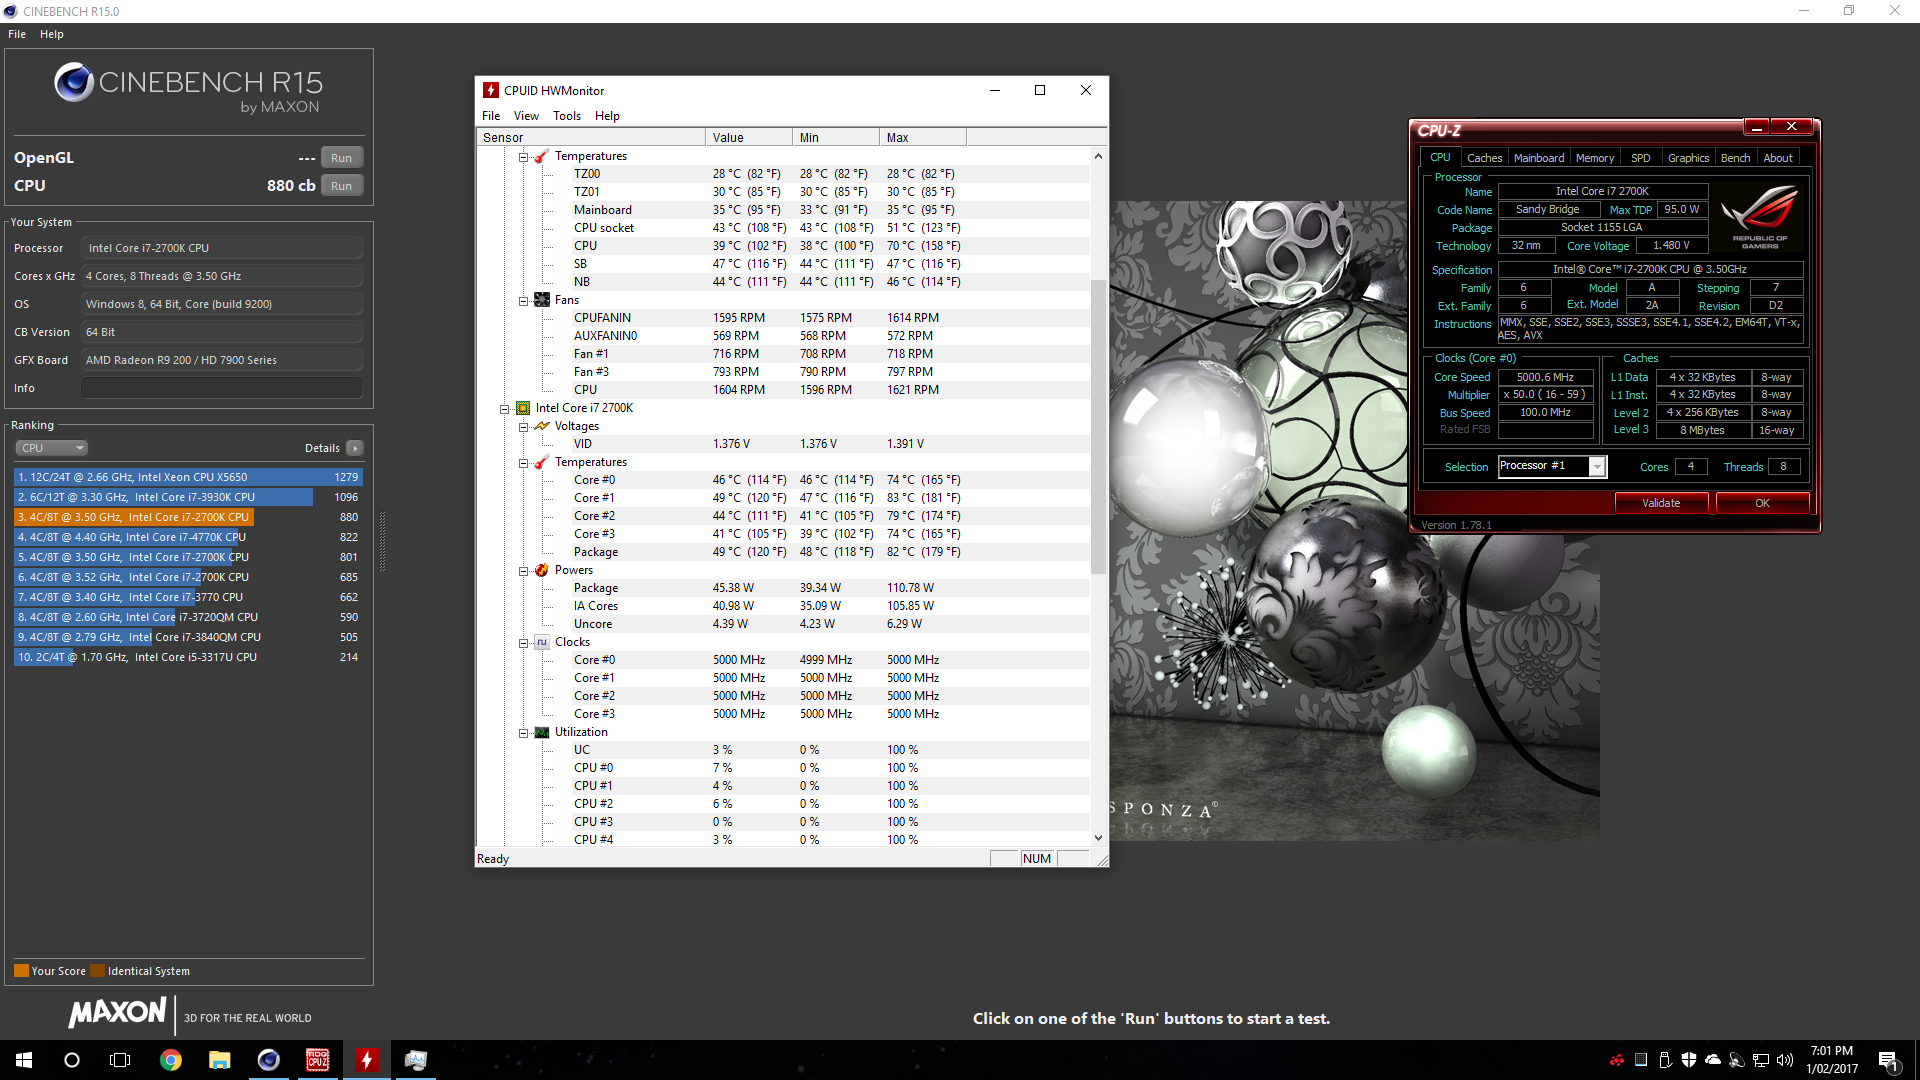This screenshot has height=1080, width=1920.
Task: Collapse the Powers tree node
Action: 523,571
